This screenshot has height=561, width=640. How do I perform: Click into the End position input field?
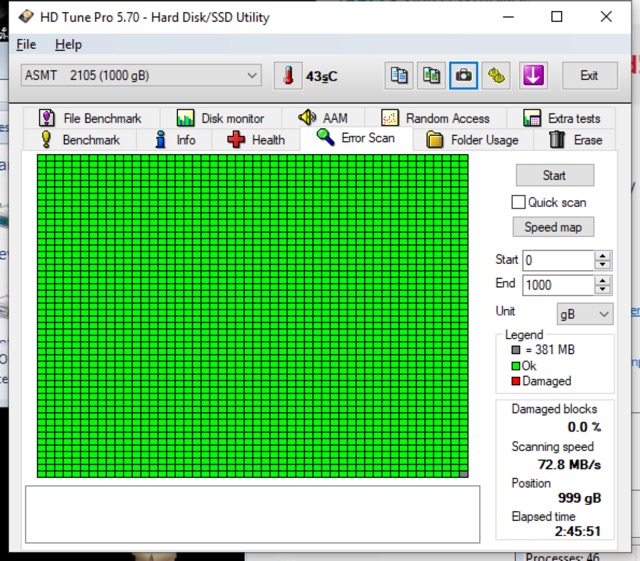point(557,285)
